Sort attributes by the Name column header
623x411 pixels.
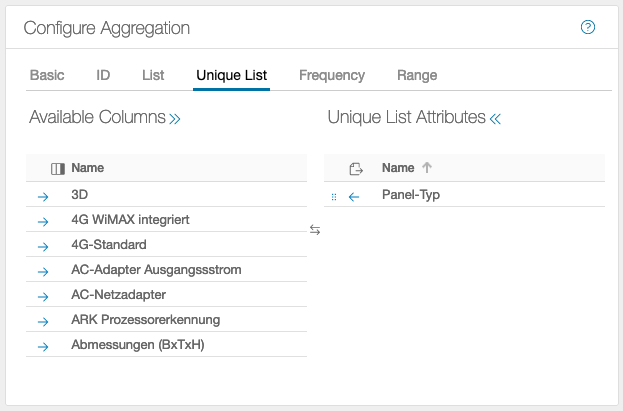point(398,168)
